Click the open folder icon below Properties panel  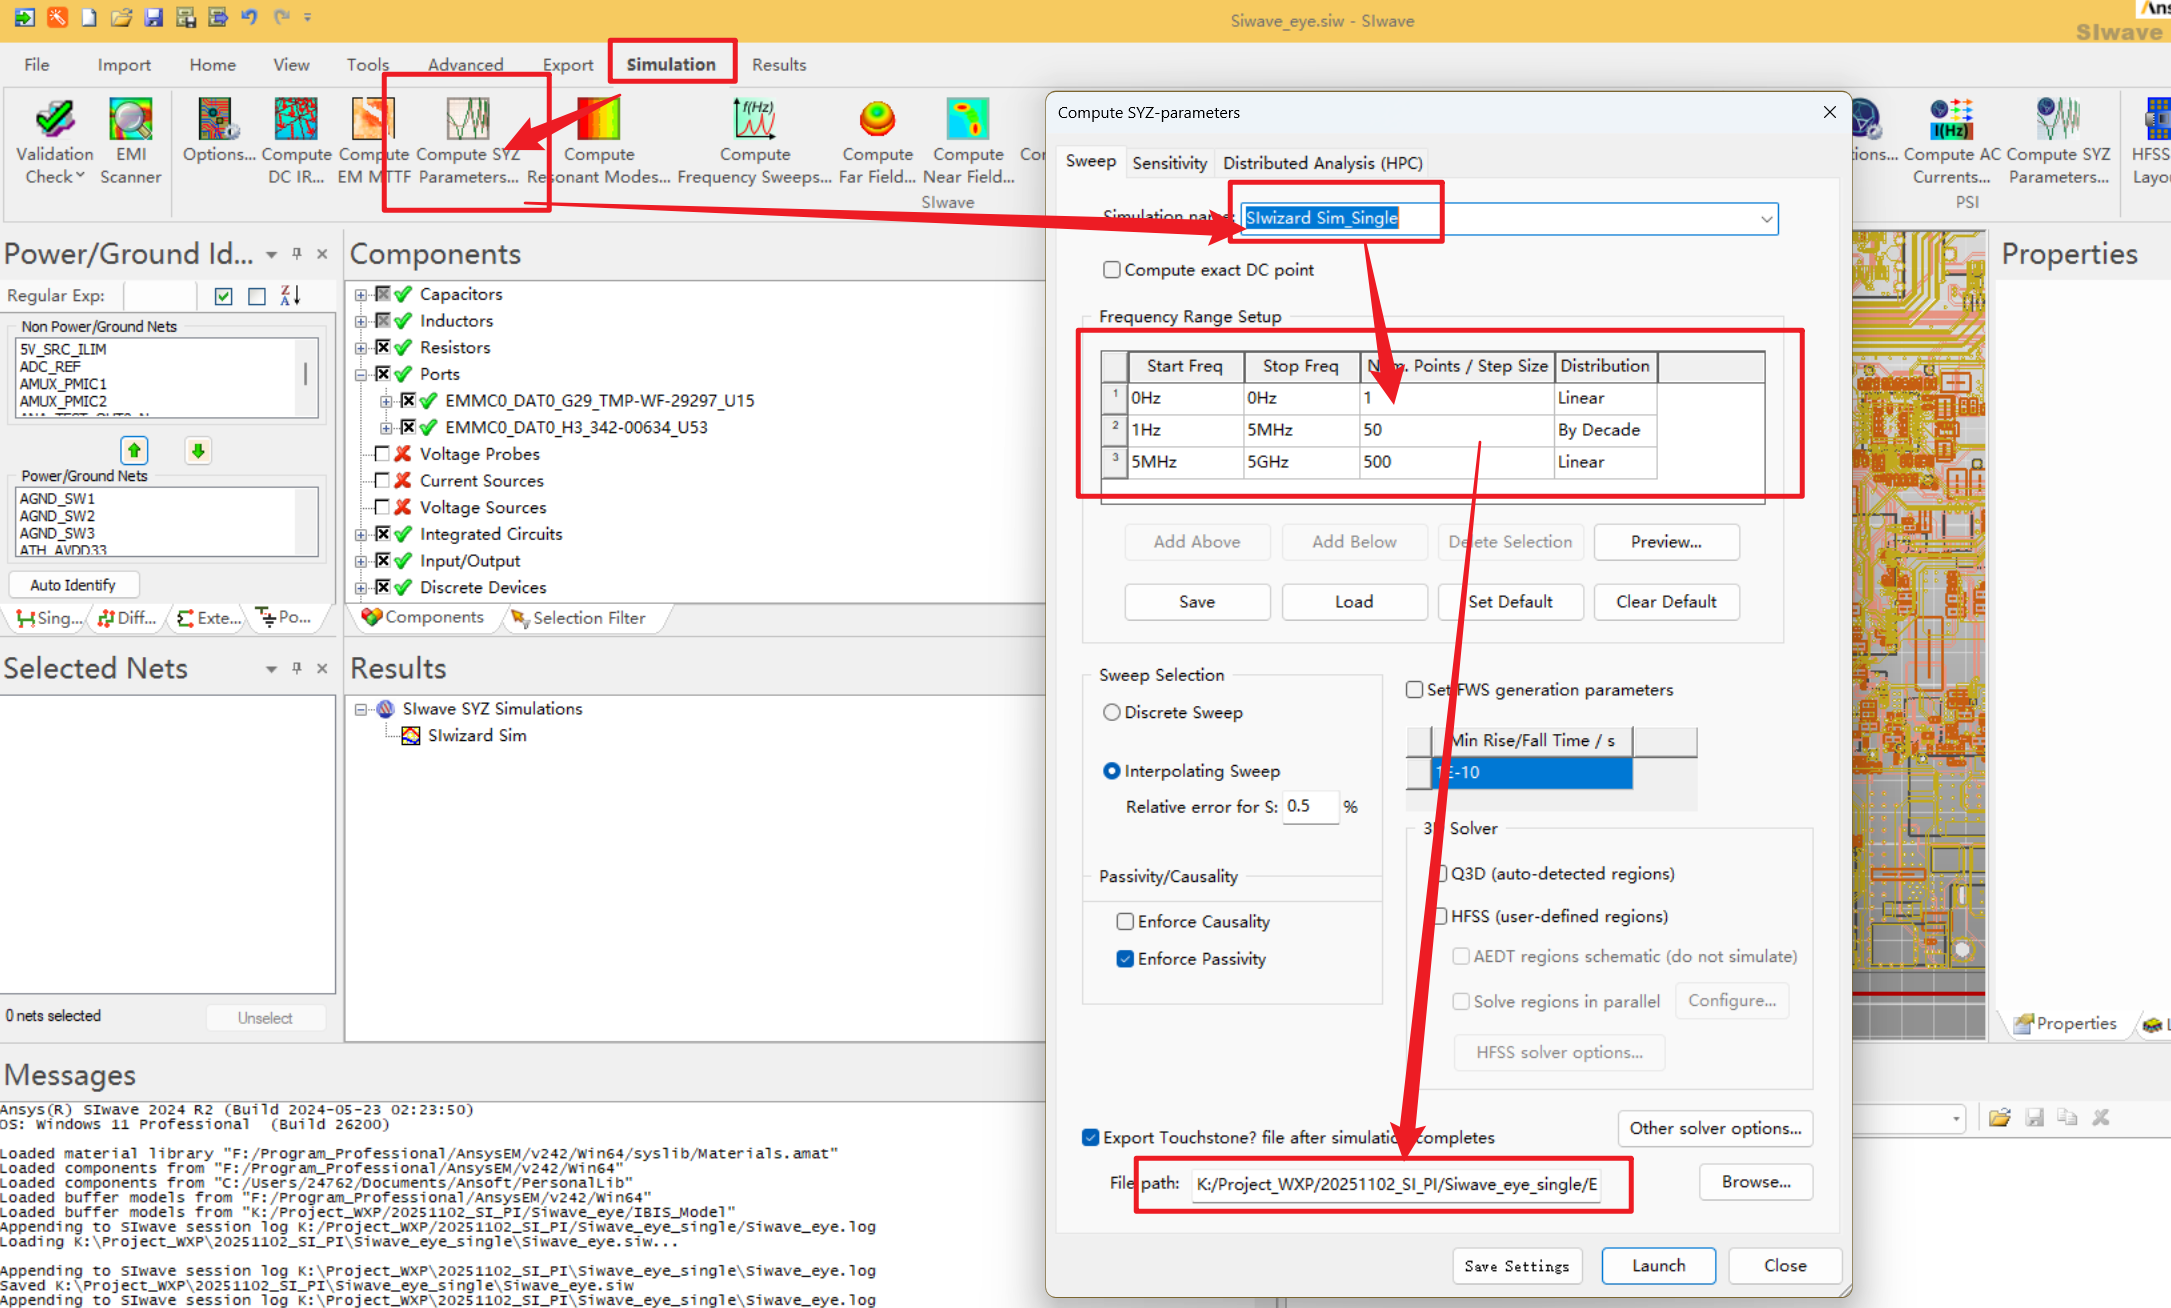pyautogui.click(x=1999, y=1118)
